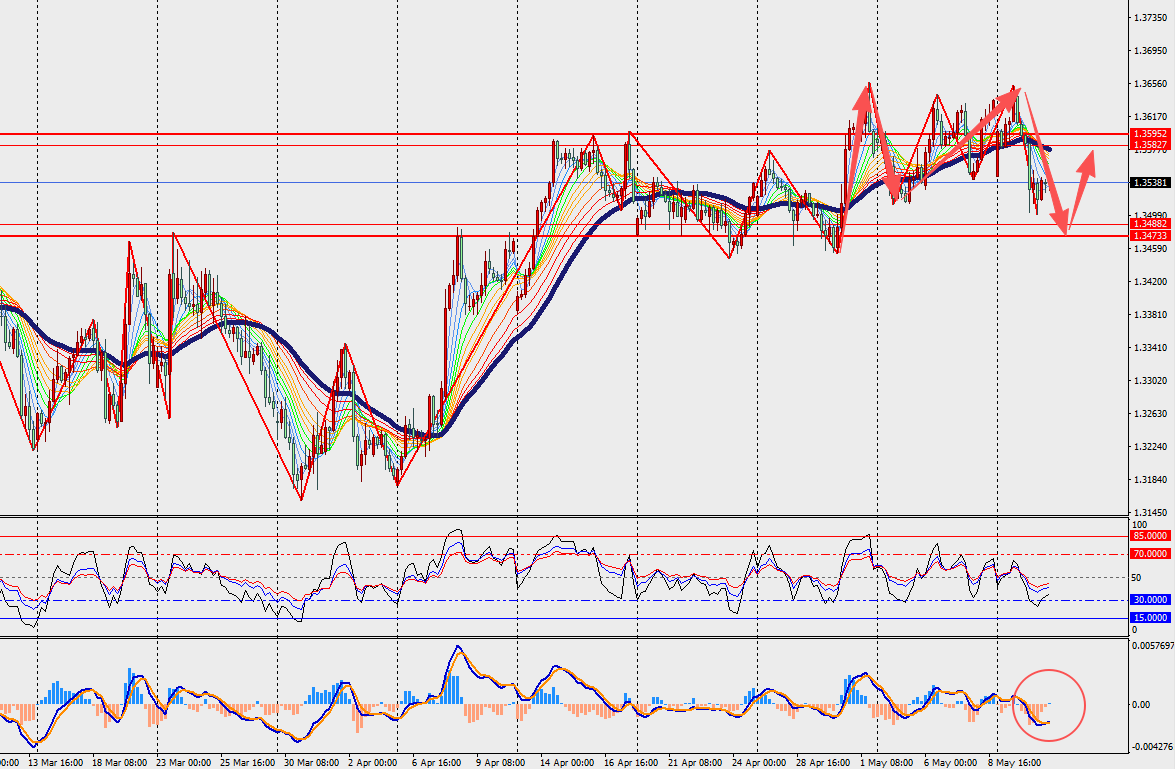Click the 1 May 08:00 time label
The height and width of the screenshot is (769, 1176).
pyautogui.click(x=886, y=762)
